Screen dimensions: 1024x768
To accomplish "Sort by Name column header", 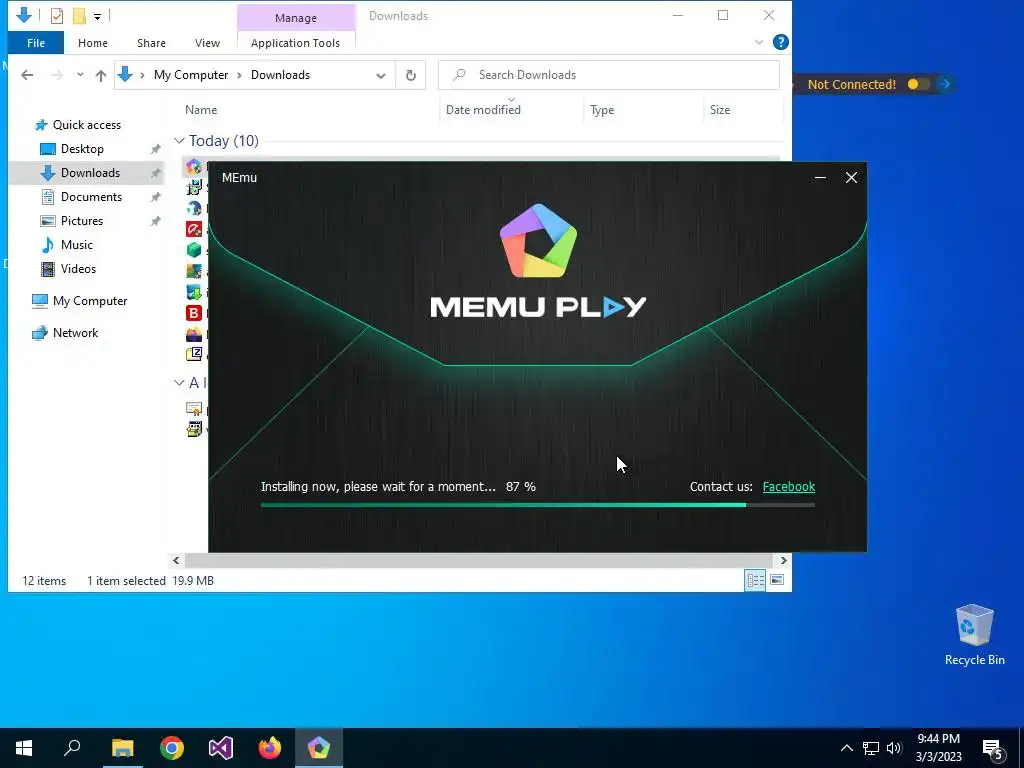I will 201,110.
